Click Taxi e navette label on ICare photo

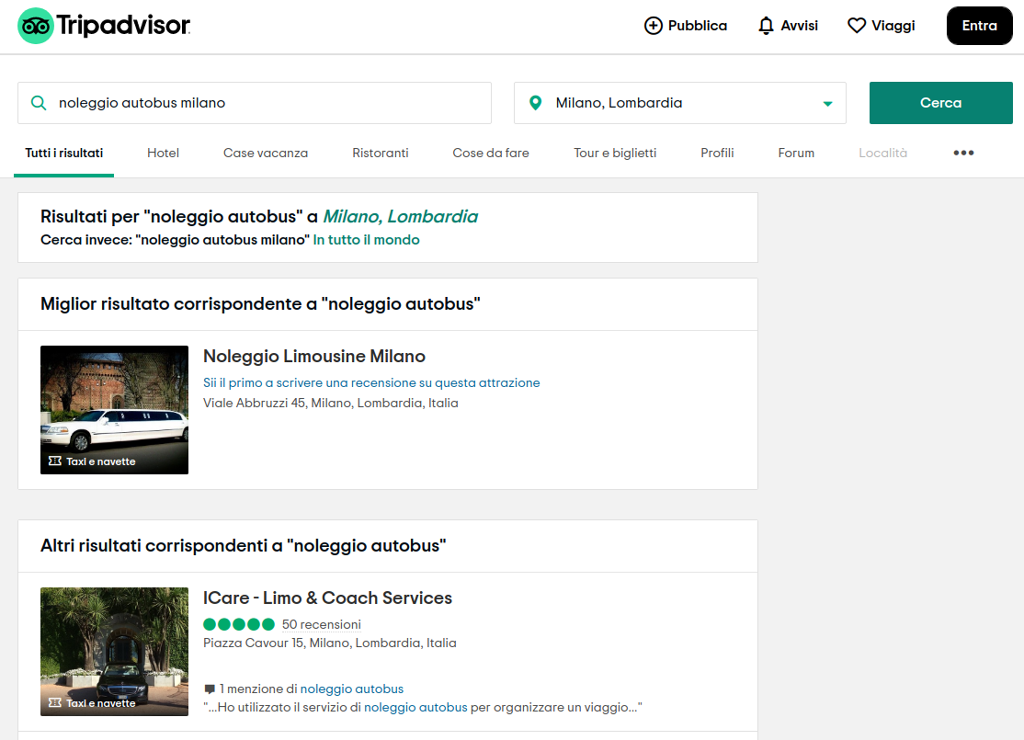pyautogui.click(x=101, y=703)
